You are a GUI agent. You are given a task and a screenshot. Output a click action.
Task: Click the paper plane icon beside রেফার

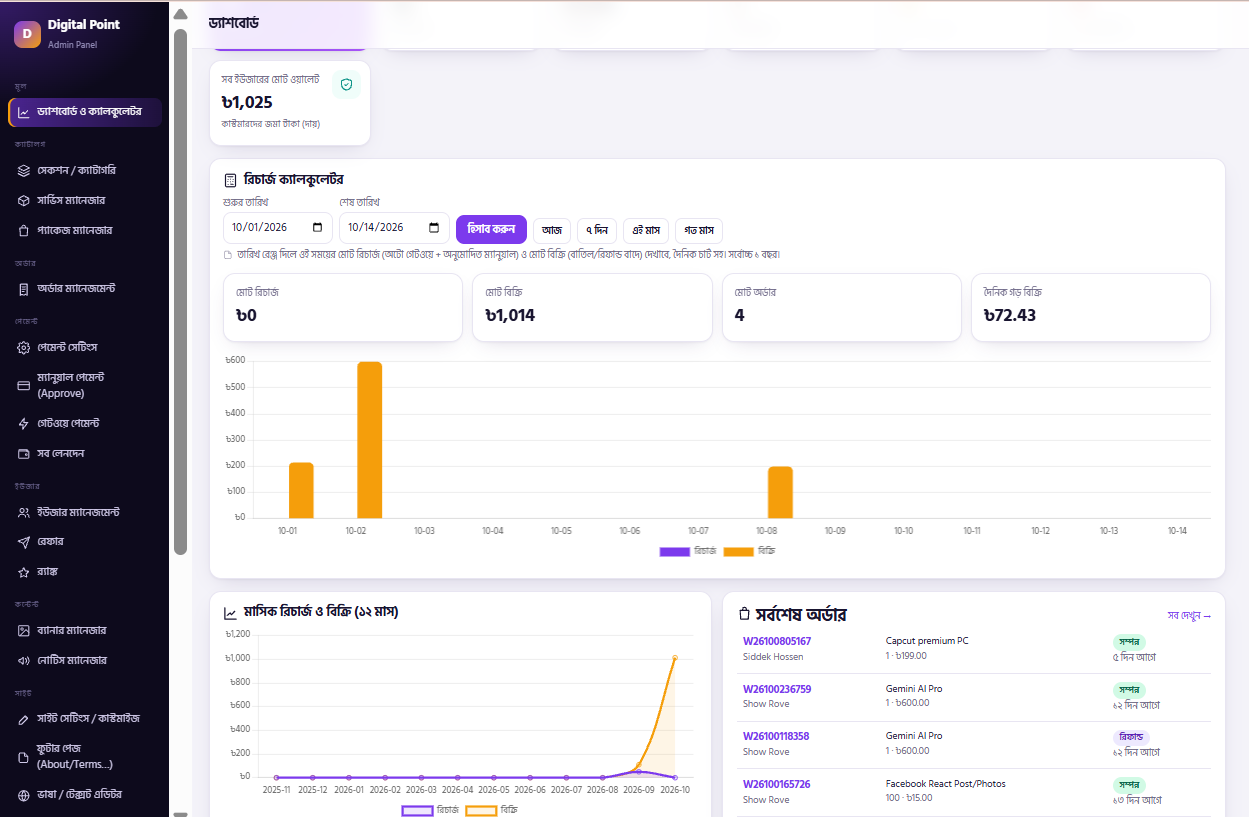click(24, 542)
